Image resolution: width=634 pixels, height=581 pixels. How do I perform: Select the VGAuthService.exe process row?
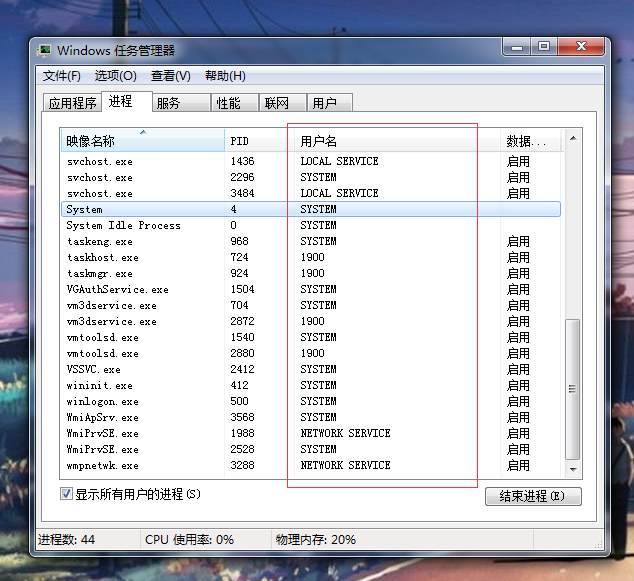pos(311,289)
